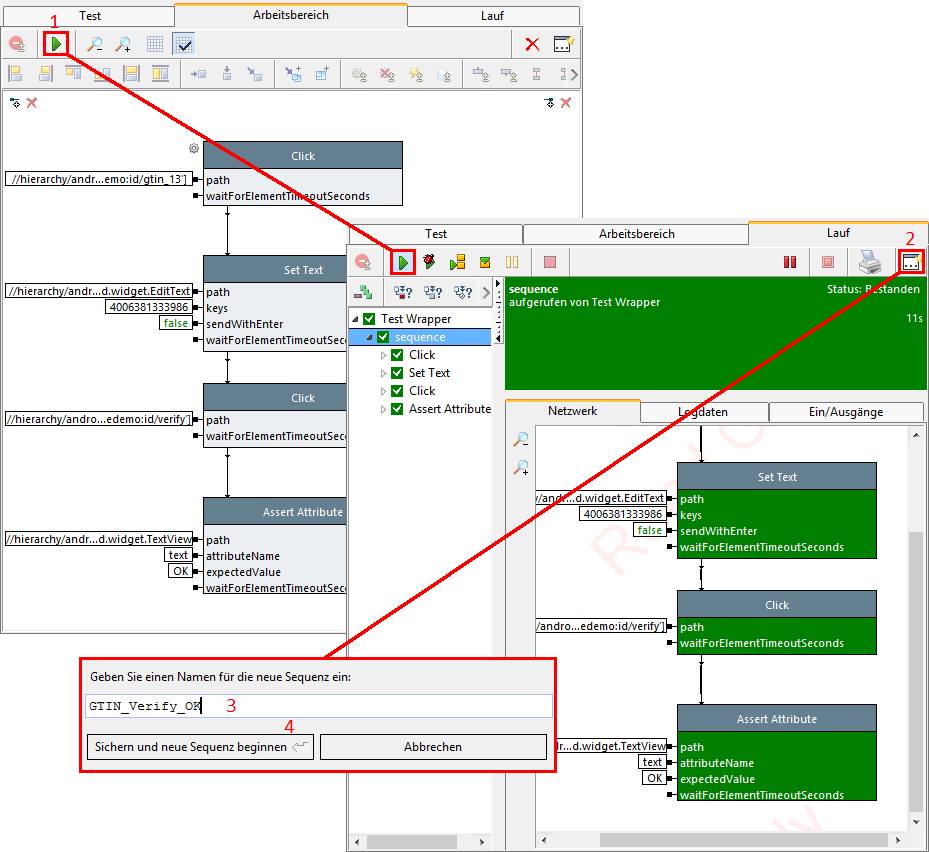Expand the Set Text tree node
The height and width of the screenshot is (852, 929).
pyautogui.click(x=383, y=373)
